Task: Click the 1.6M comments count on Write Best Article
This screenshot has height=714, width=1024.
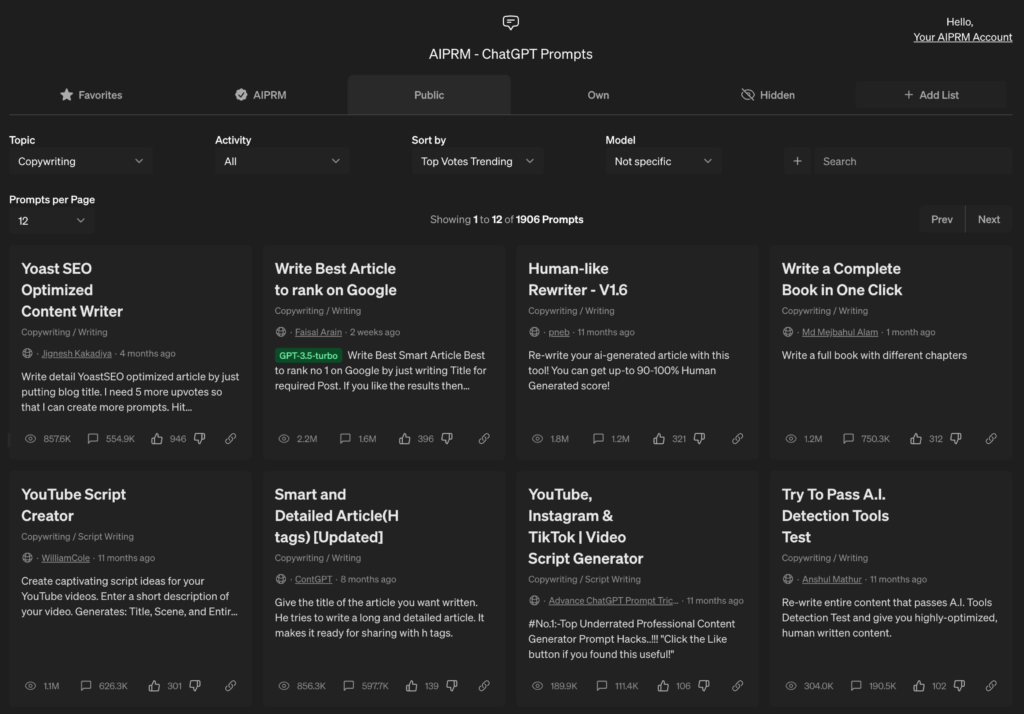Action: 367,438
